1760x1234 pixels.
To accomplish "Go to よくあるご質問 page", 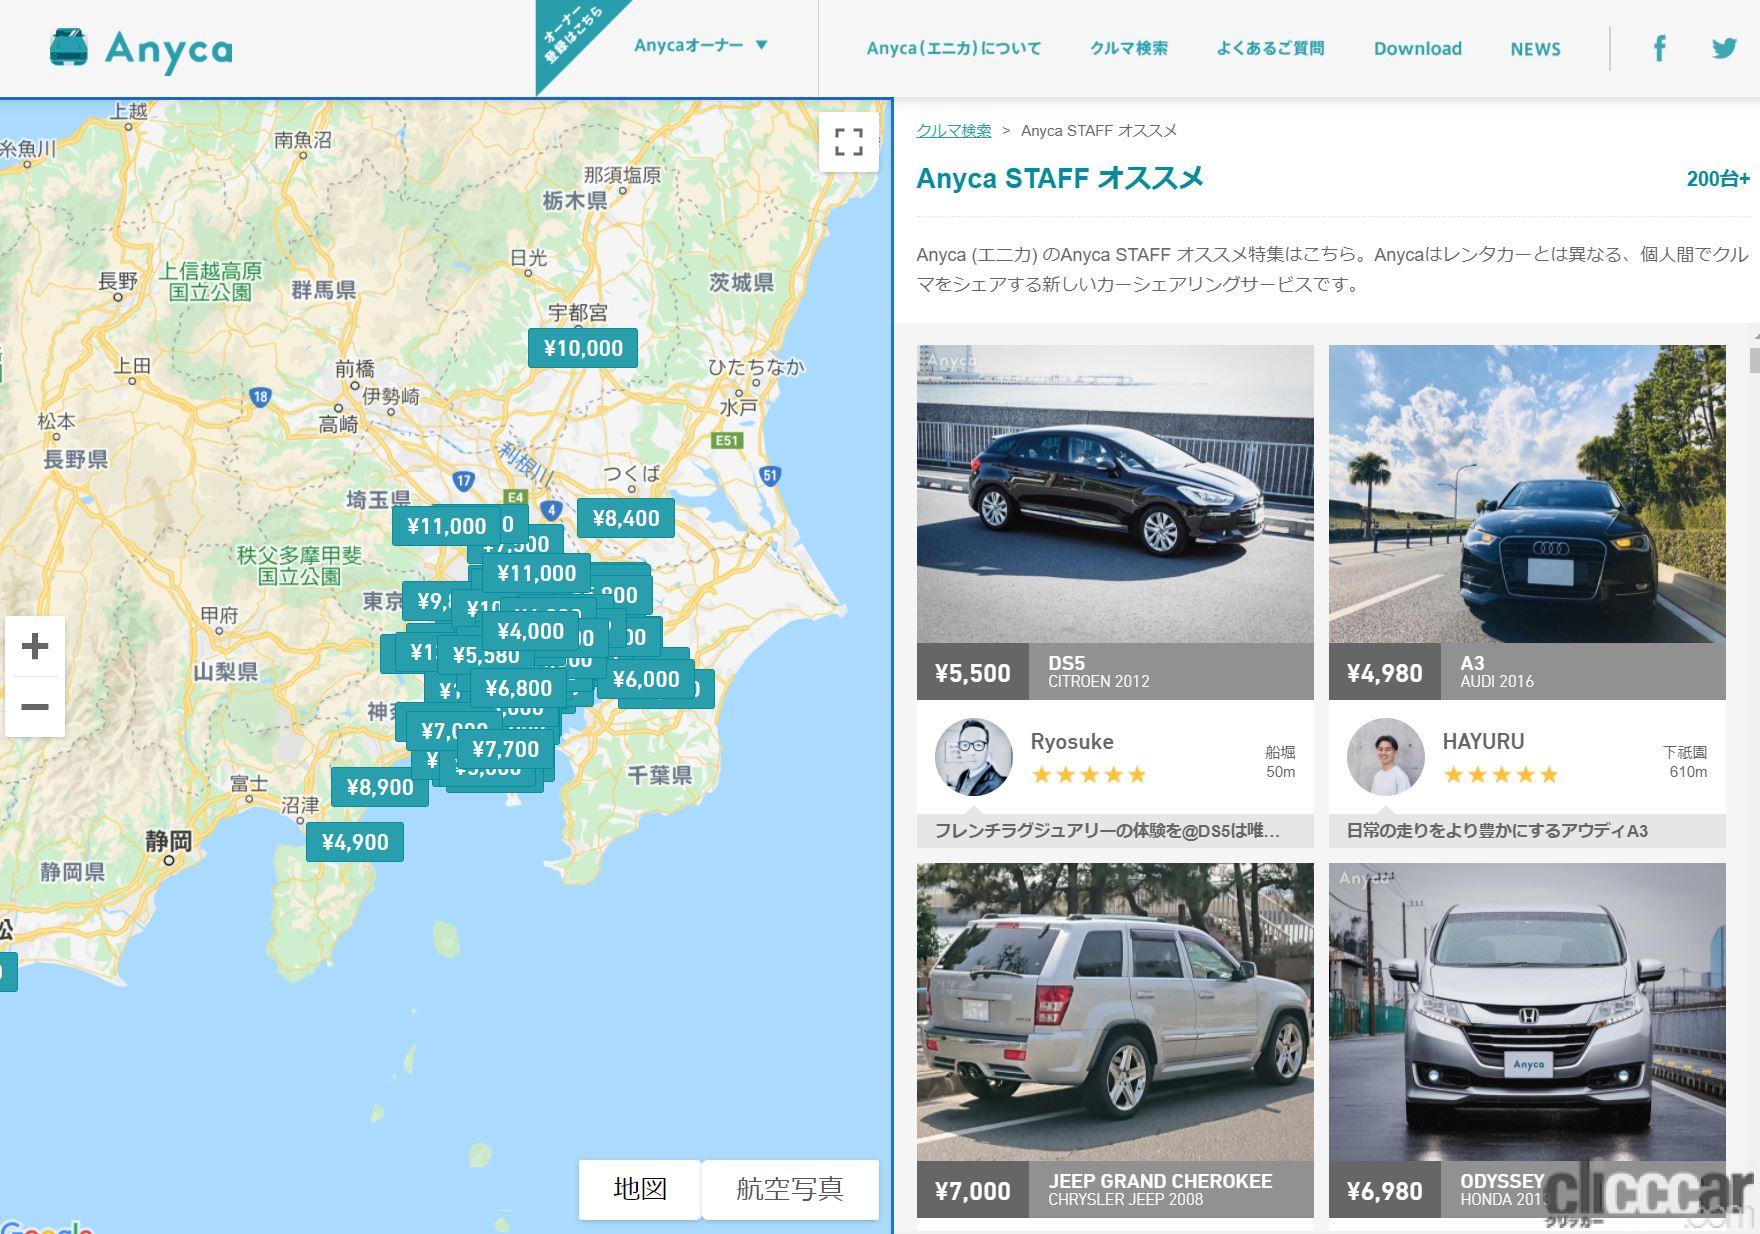I will tap(1270, 48).
